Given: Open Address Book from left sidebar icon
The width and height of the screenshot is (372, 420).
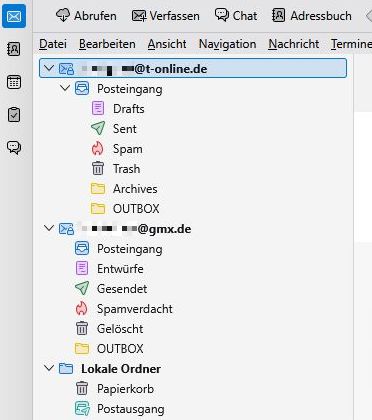Looking at the screenshot, I should 14,49.
